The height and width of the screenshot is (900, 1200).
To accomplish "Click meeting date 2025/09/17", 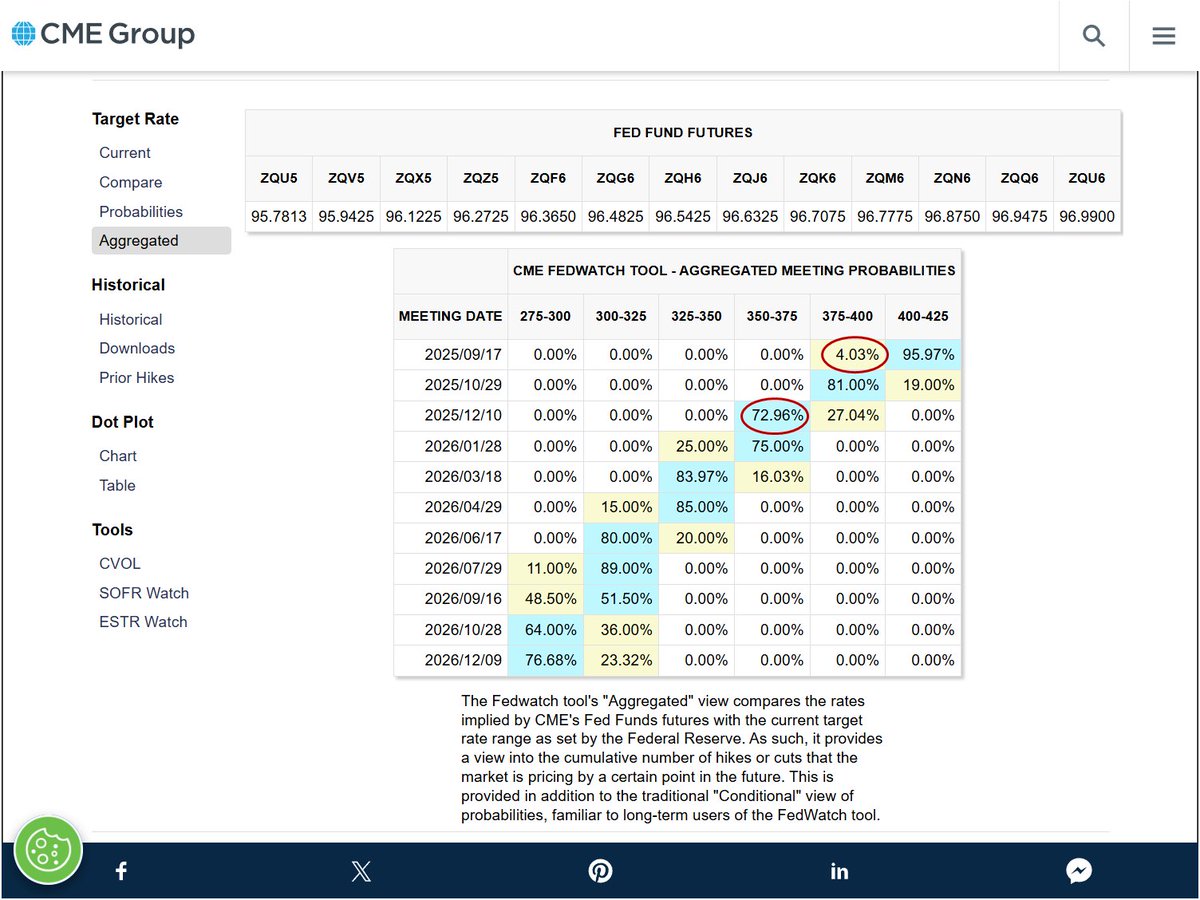I will pos(451,354).
